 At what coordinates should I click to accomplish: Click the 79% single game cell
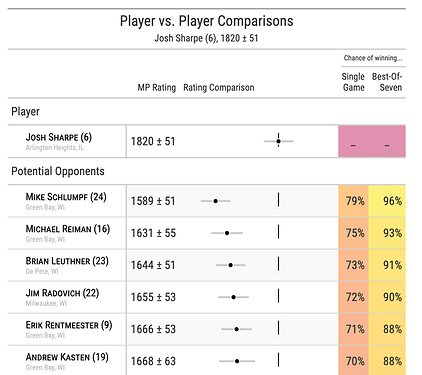click(354, 201)
